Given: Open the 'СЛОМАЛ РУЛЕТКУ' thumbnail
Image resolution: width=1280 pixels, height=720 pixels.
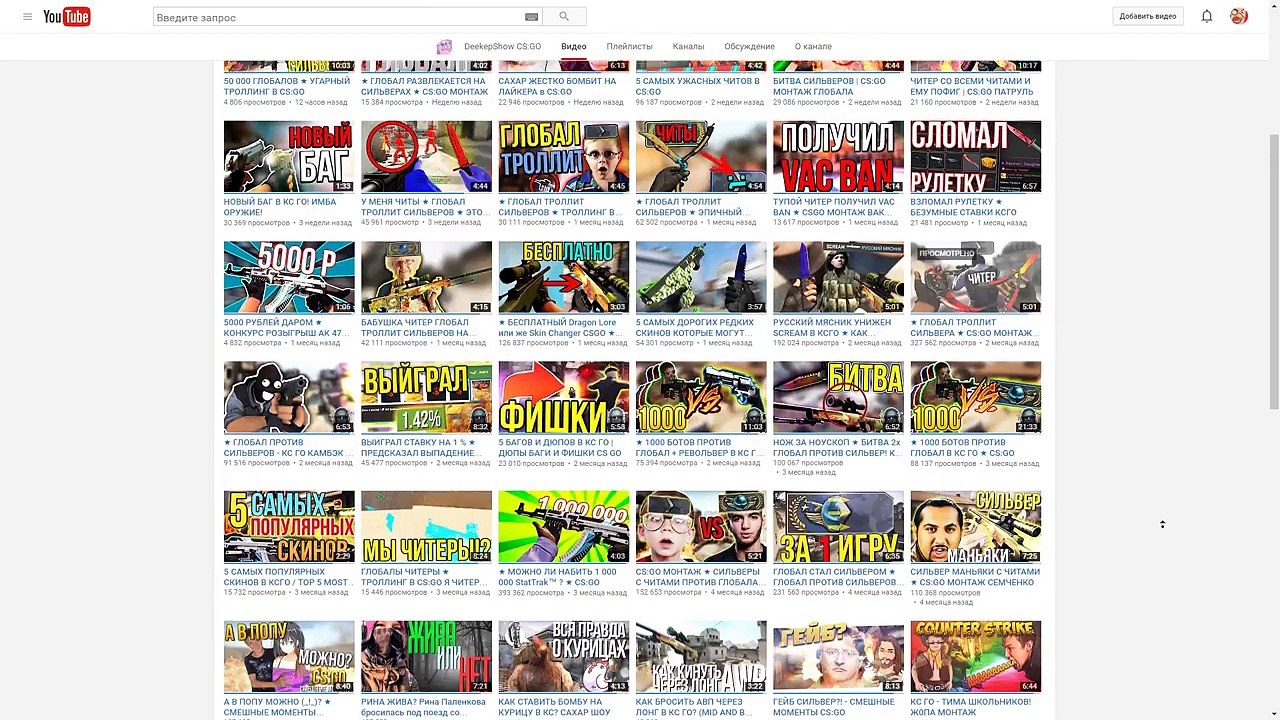Looking at the screenshot, I should click(x=976, y=157).
